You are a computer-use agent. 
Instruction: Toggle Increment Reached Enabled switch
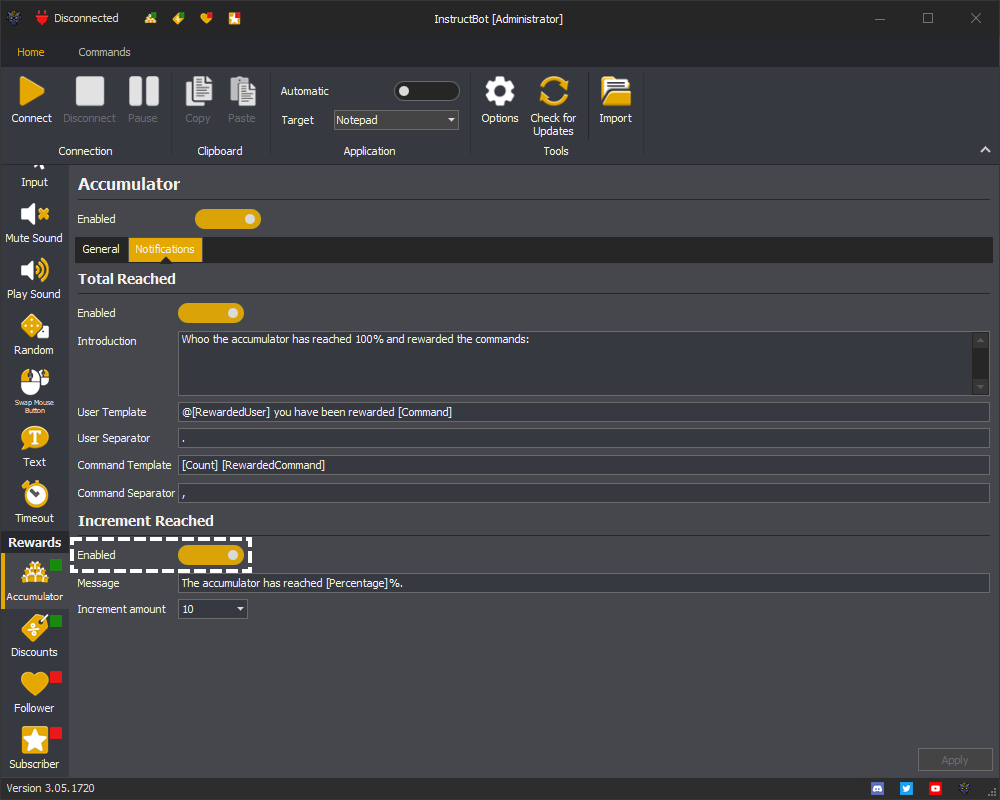211,555
